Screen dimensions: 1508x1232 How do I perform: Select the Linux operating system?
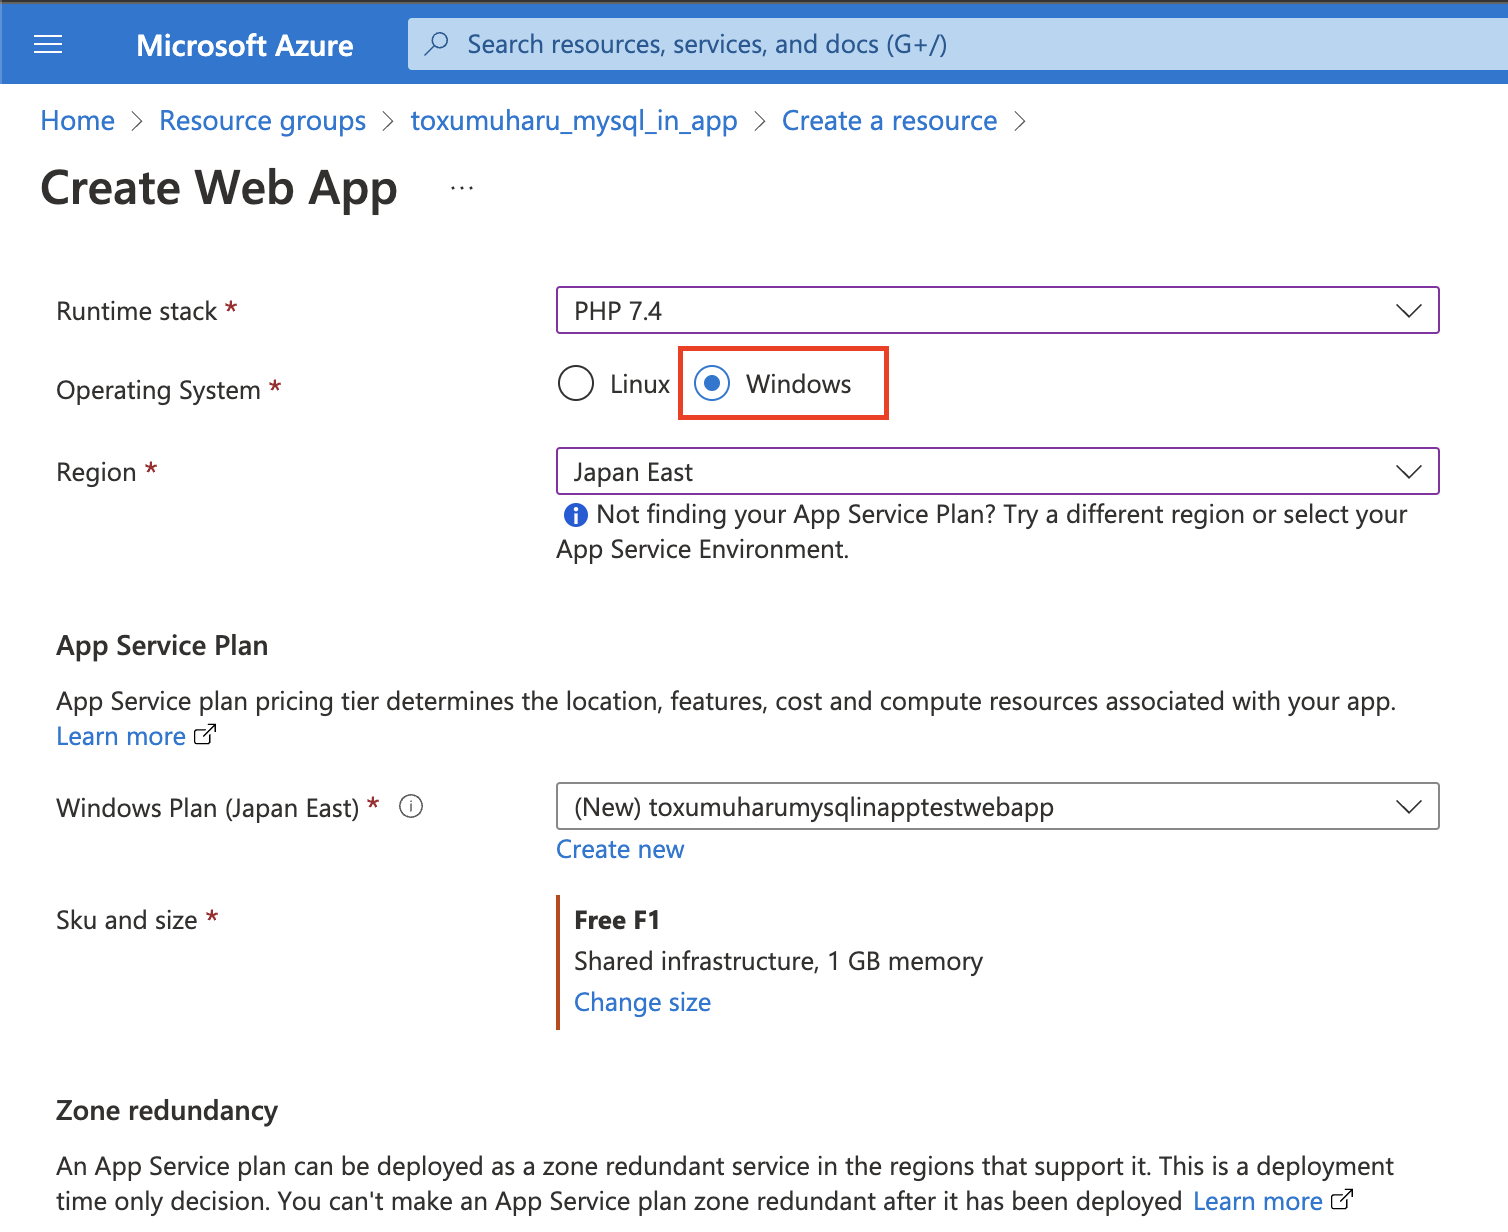(576, 383)
